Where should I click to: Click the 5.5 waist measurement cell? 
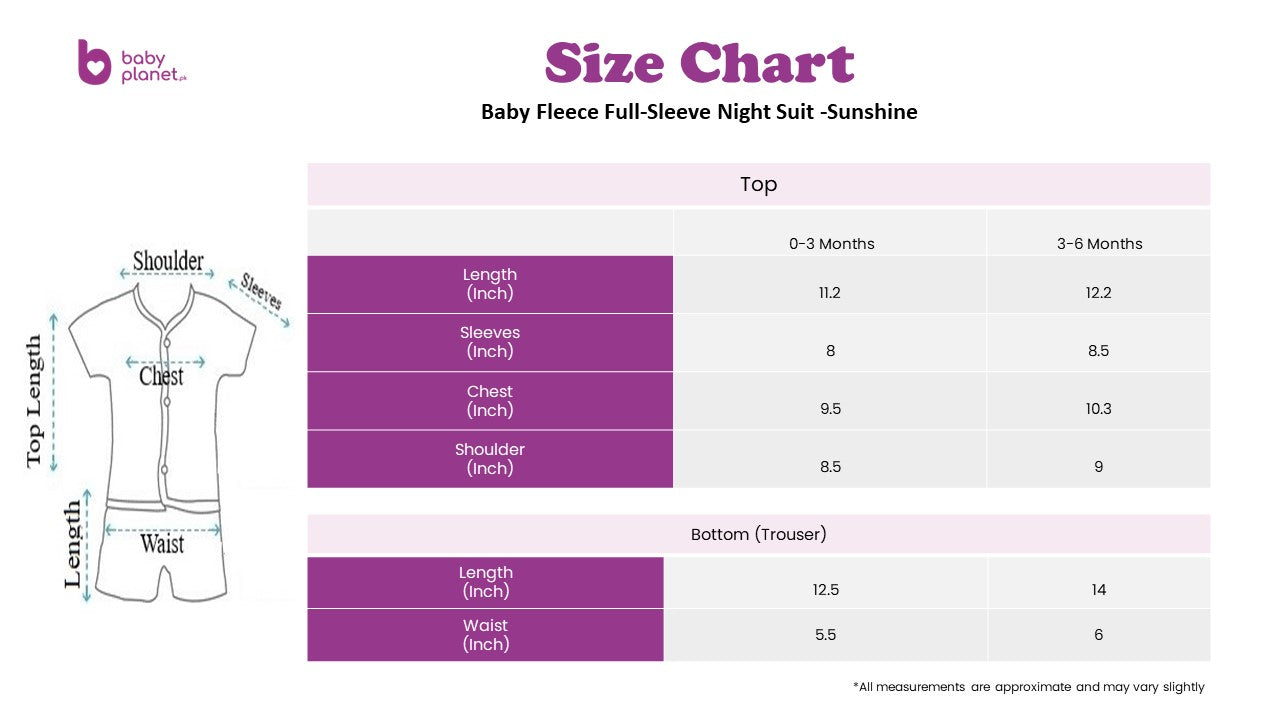[826, 635]
